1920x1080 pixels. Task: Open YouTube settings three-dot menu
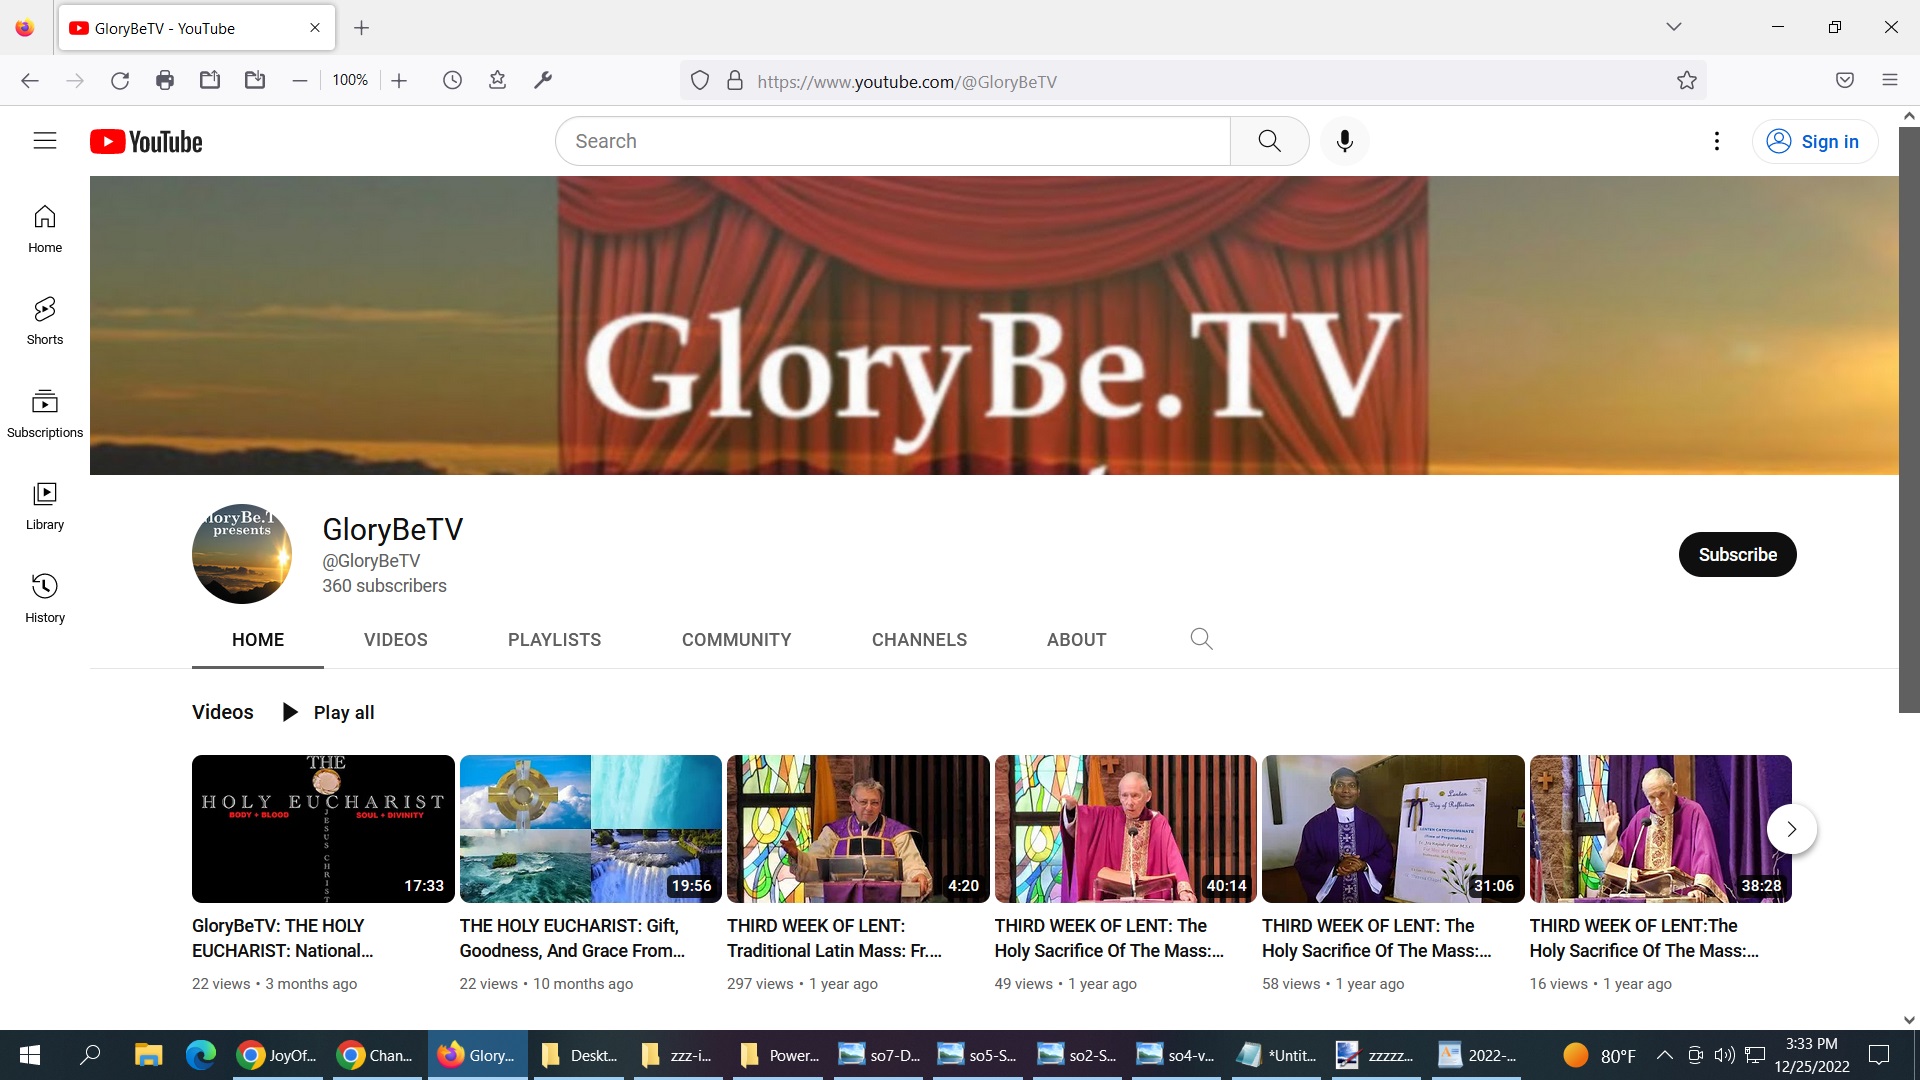coord(1717,141)
